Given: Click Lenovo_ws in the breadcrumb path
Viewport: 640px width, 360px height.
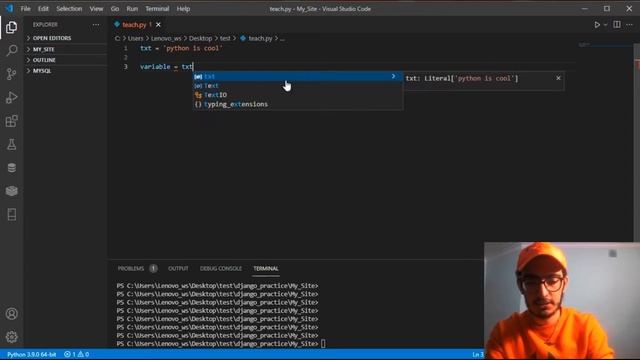Looking at the screenshot, I should pyautogui.click(x=166, y=38).
